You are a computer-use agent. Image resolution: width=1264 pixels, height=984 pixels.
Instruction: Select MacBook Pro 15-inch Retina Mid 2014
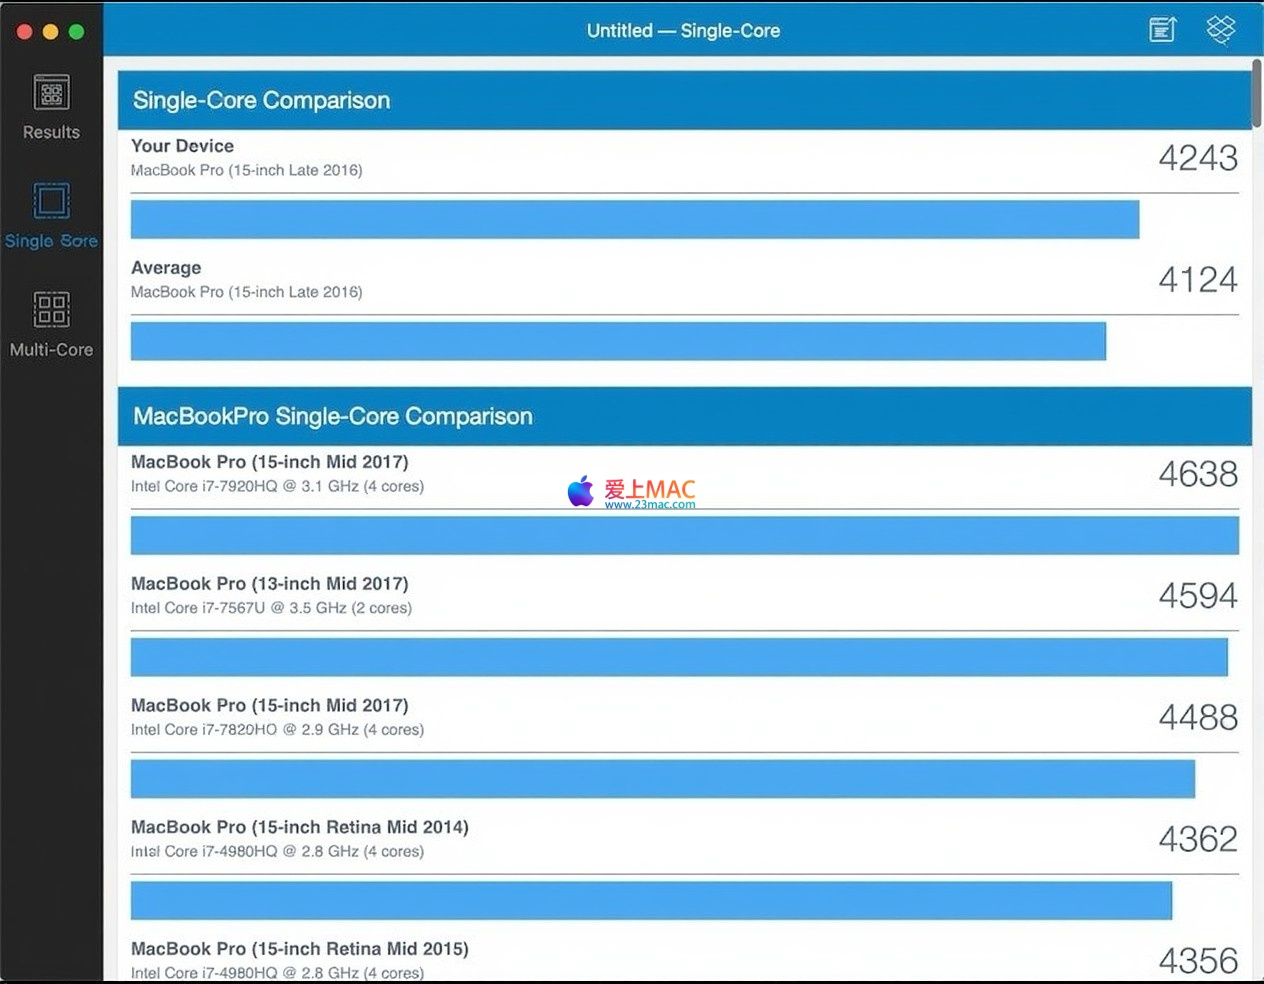coord(299,828)
